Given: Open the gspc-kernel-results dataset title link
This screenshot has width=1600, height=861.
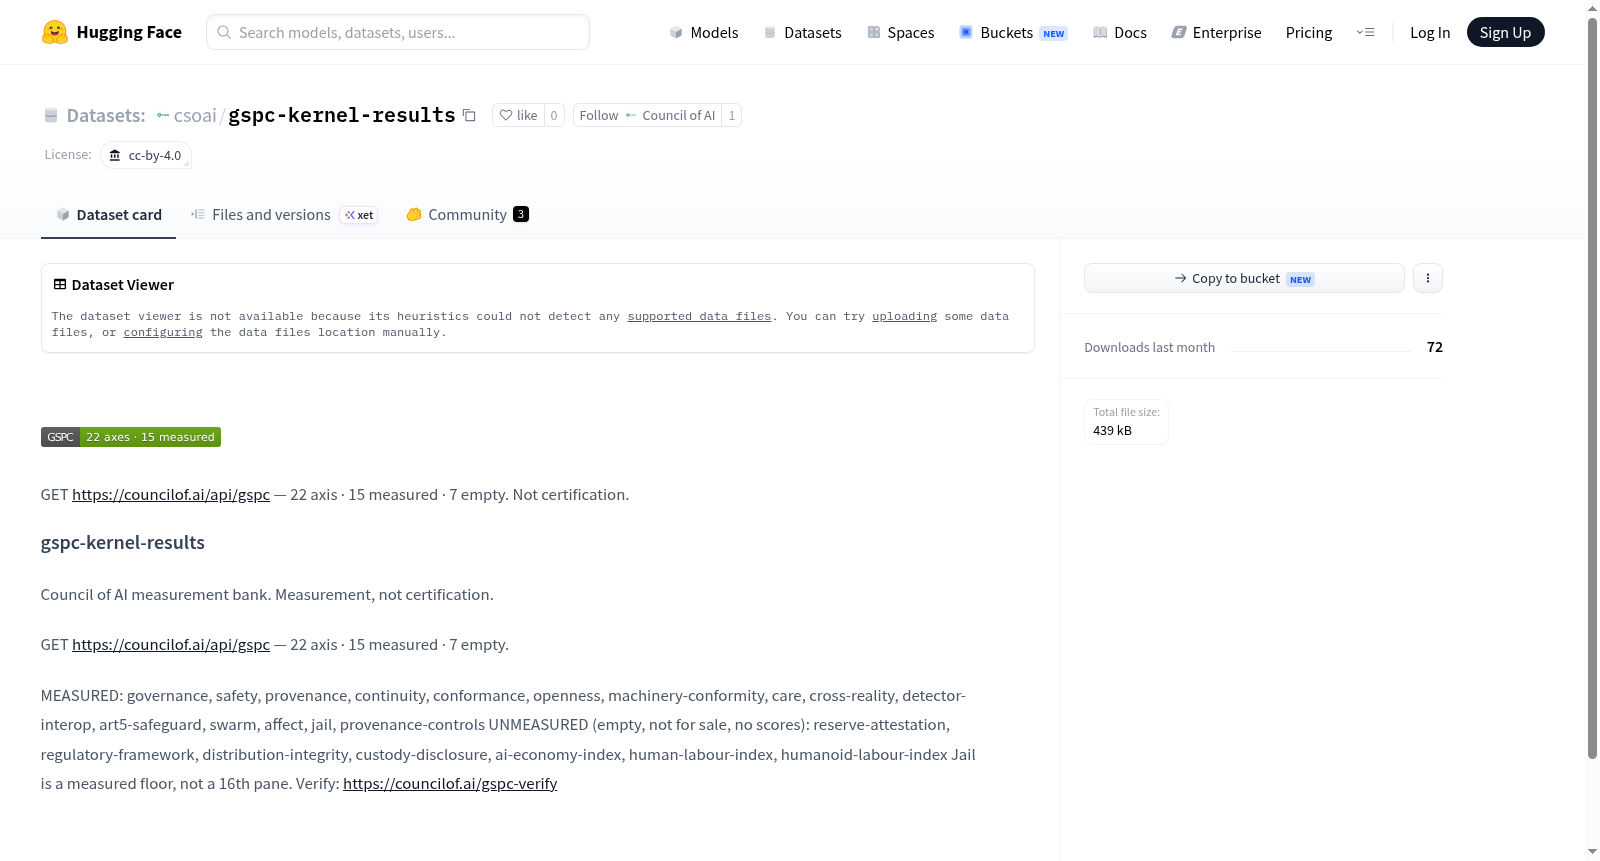Looking at the screenshot, I should (342, 115).
